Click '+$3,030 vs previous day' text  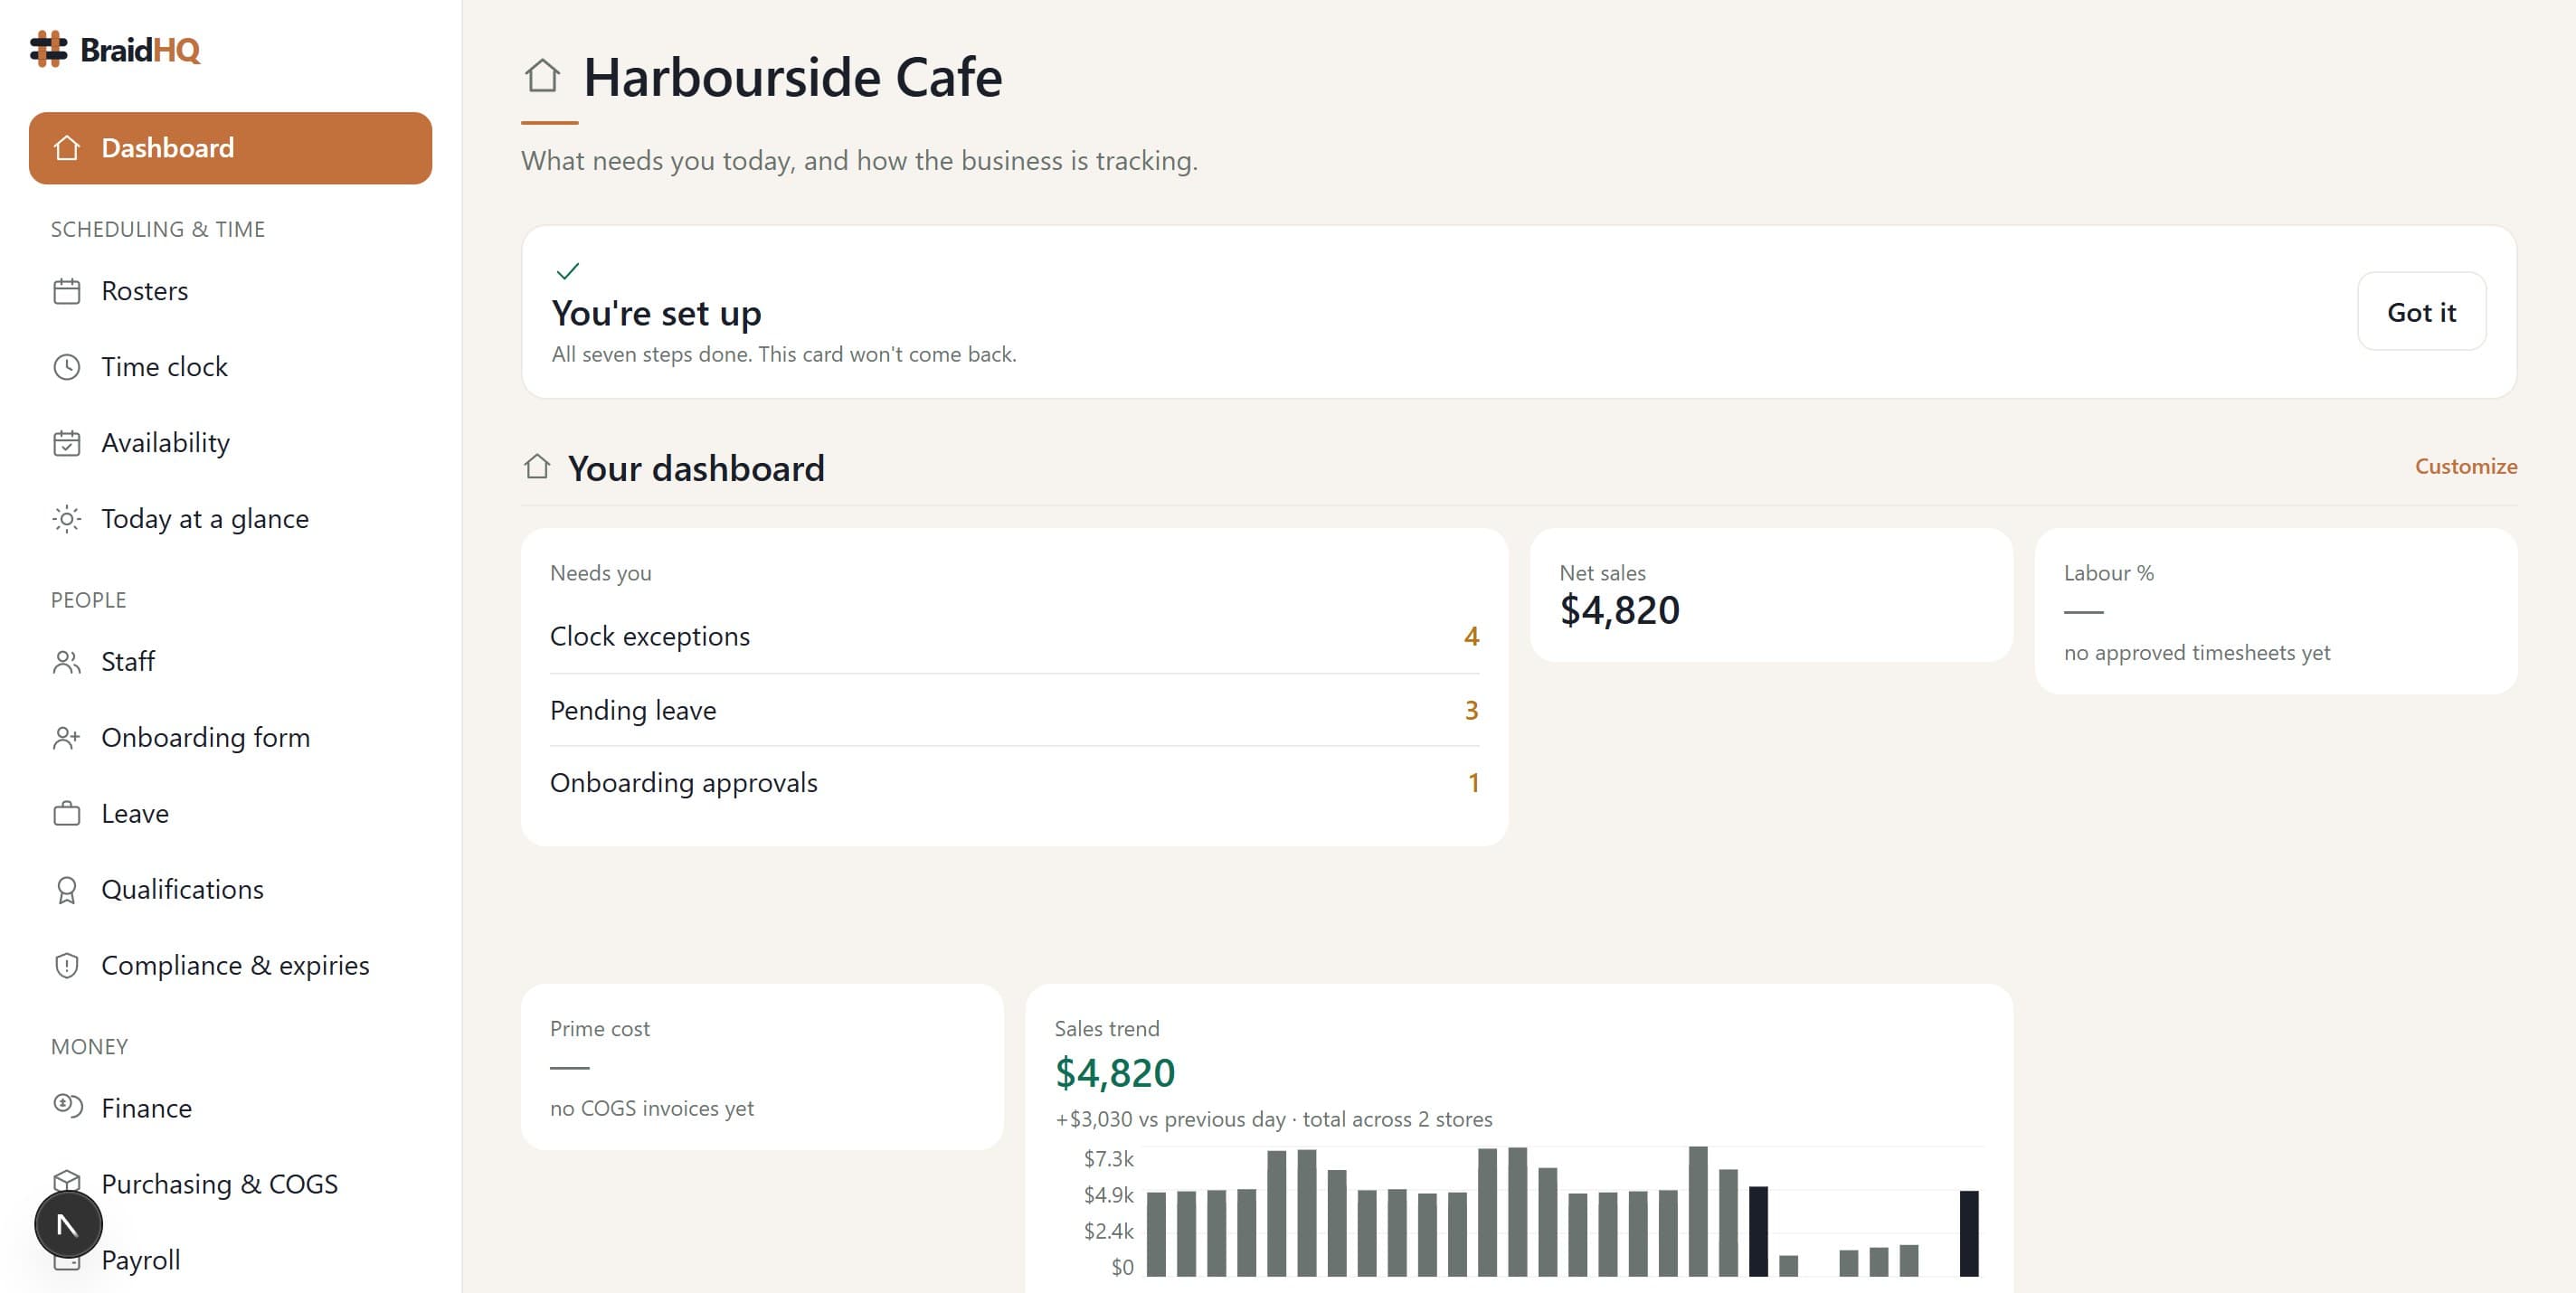point(1170,1119)
